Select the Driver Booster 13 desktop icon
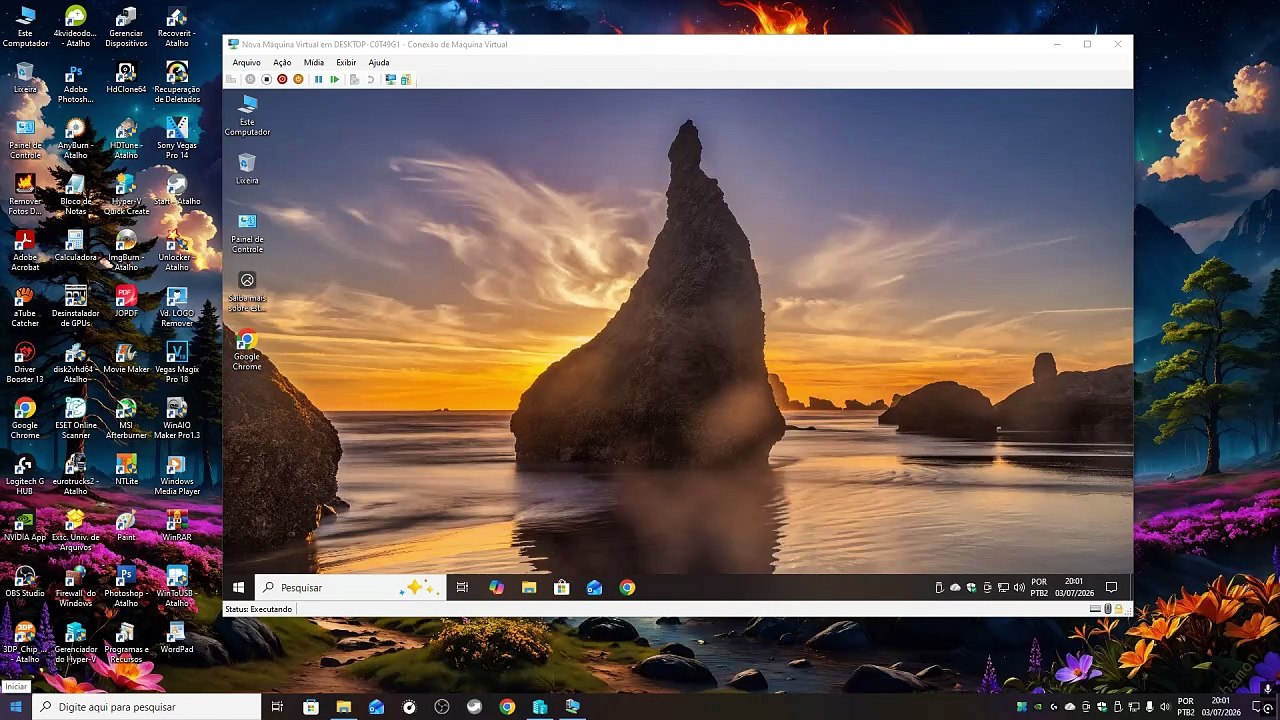Screen dimensions: 1280x720 [x=25, y=362]
